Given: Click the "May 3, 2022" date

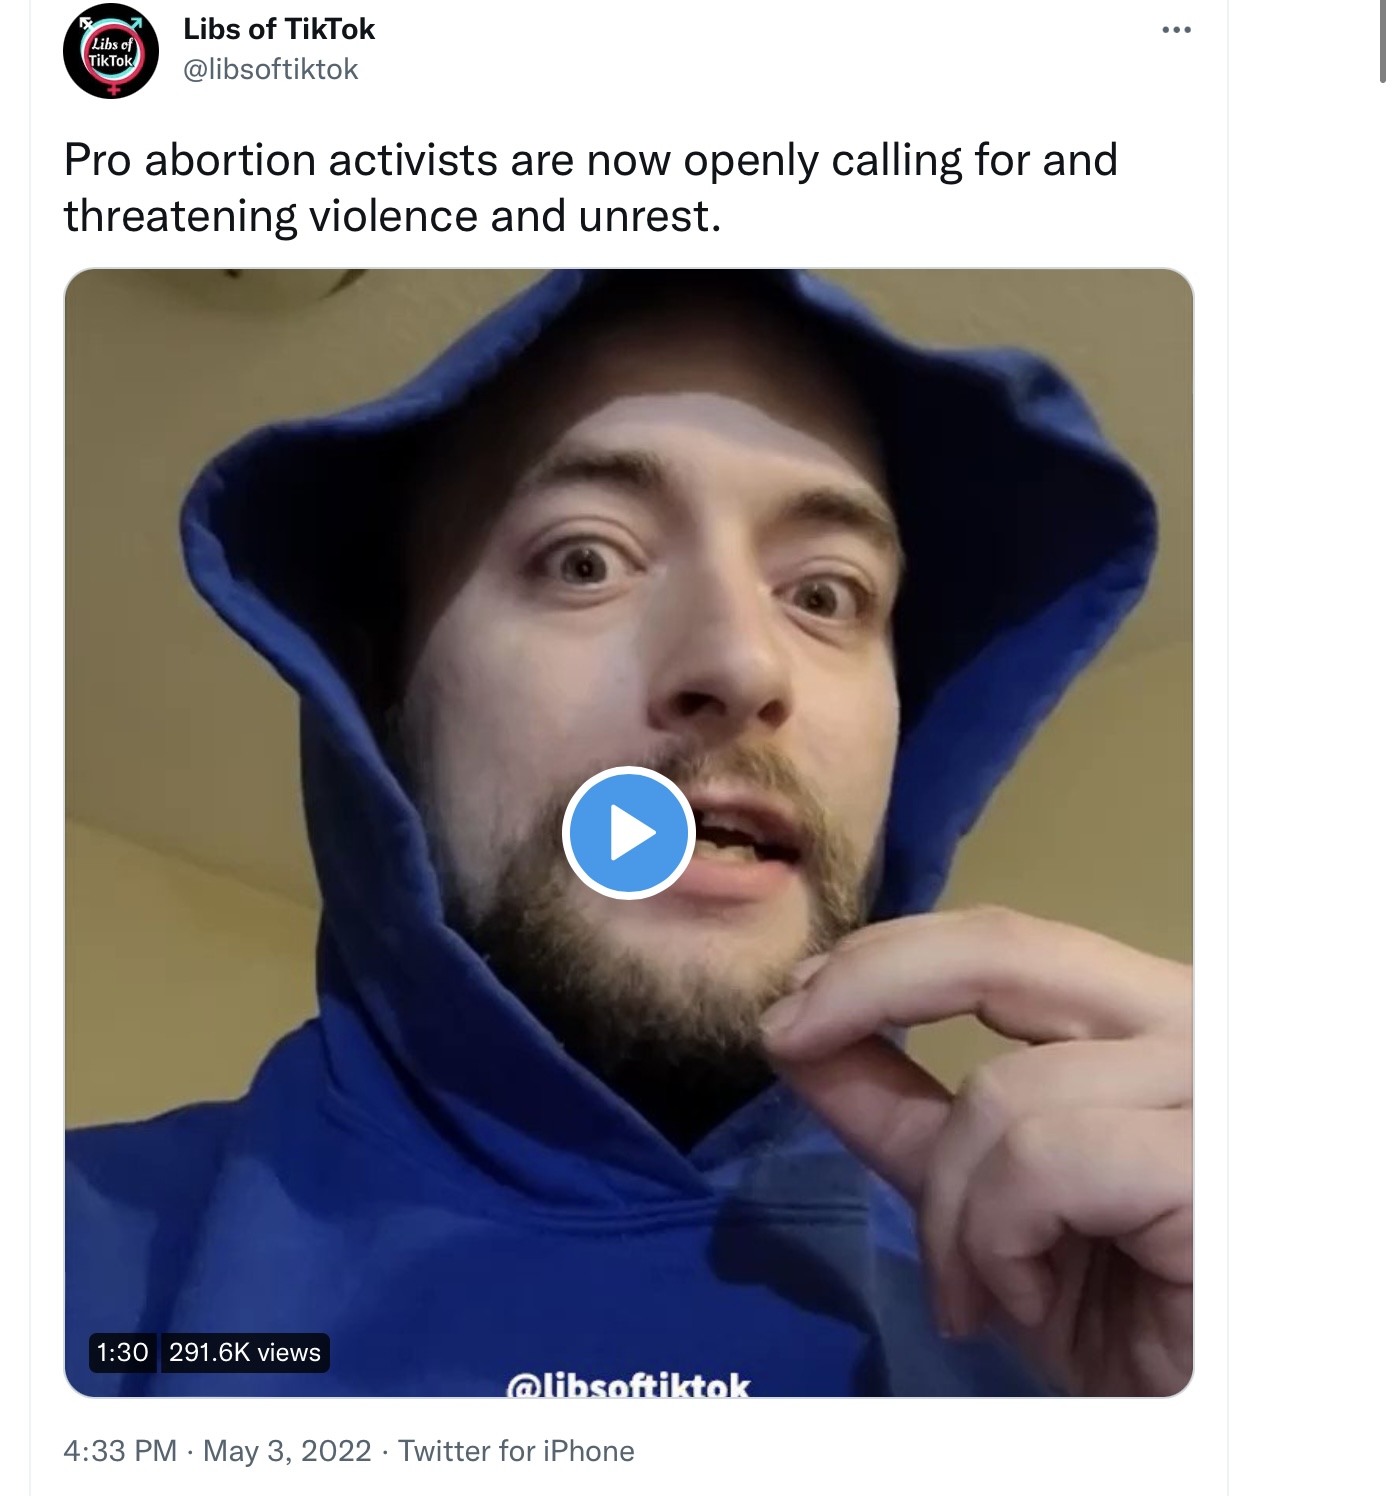Looking at the screenshot, I should tap(287, 1451).
